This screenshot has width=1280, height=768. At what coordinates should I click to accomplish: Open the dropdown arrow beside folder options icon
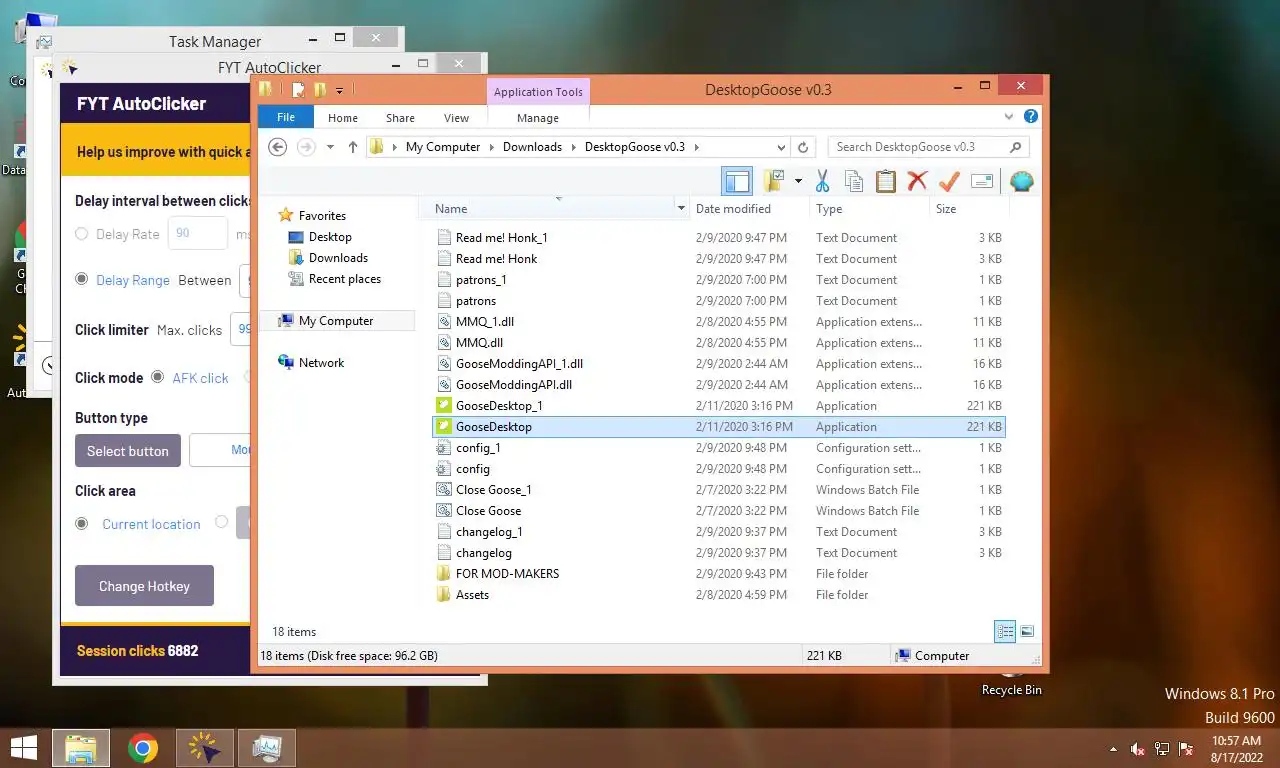[x=798, y=181]
